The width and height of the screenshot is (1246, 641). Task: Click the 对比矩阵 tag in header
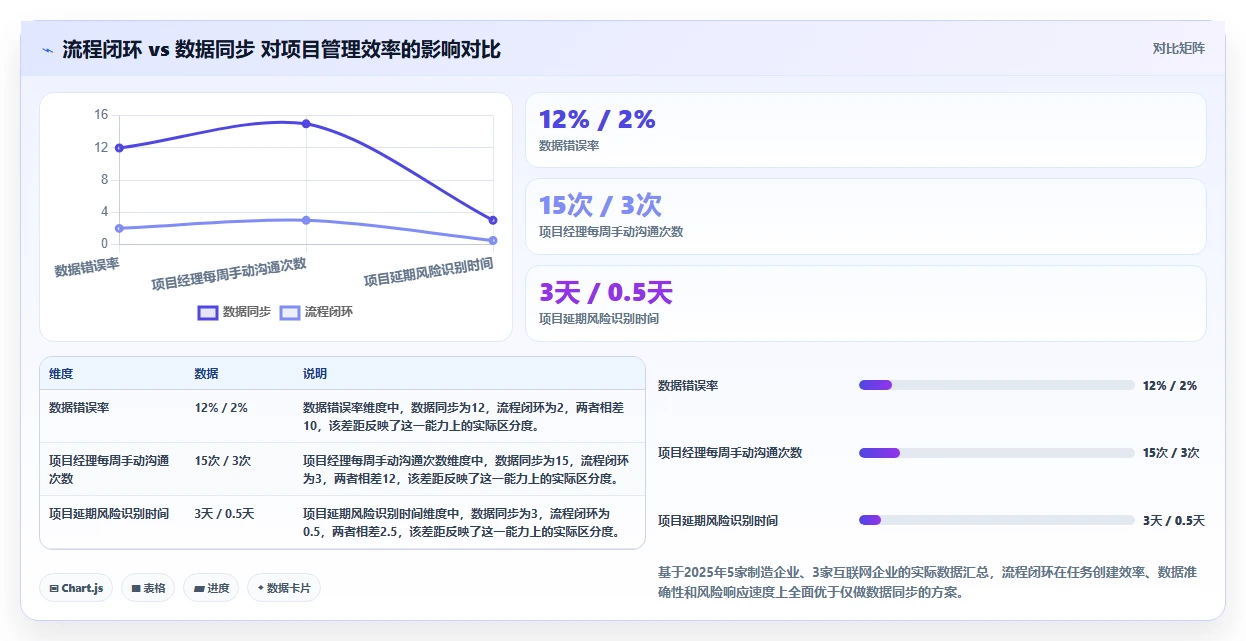pos(1178,48)
